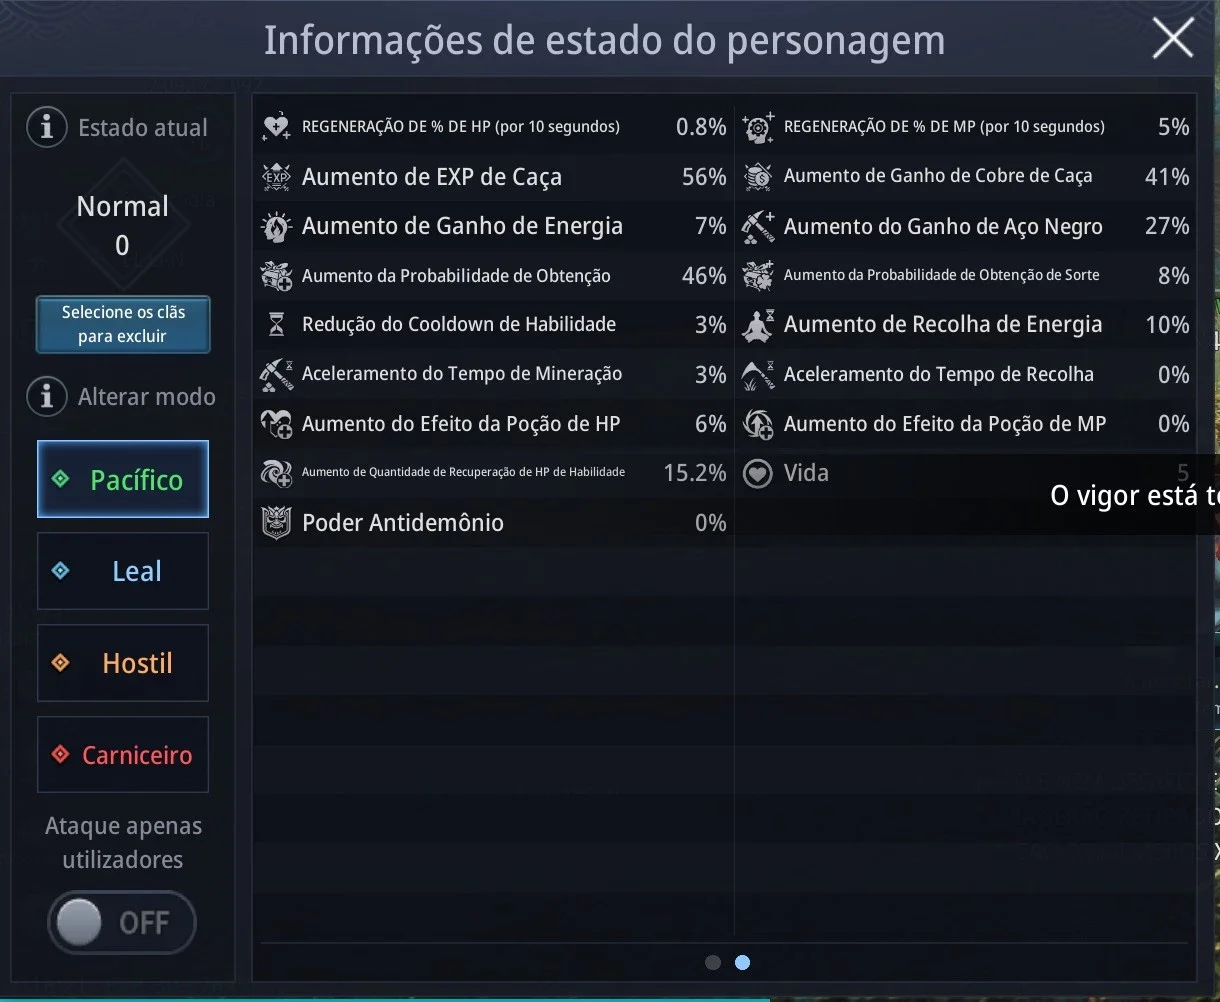
Task: Click the 46% obtention probability value
Action: (x=704, y=276)
